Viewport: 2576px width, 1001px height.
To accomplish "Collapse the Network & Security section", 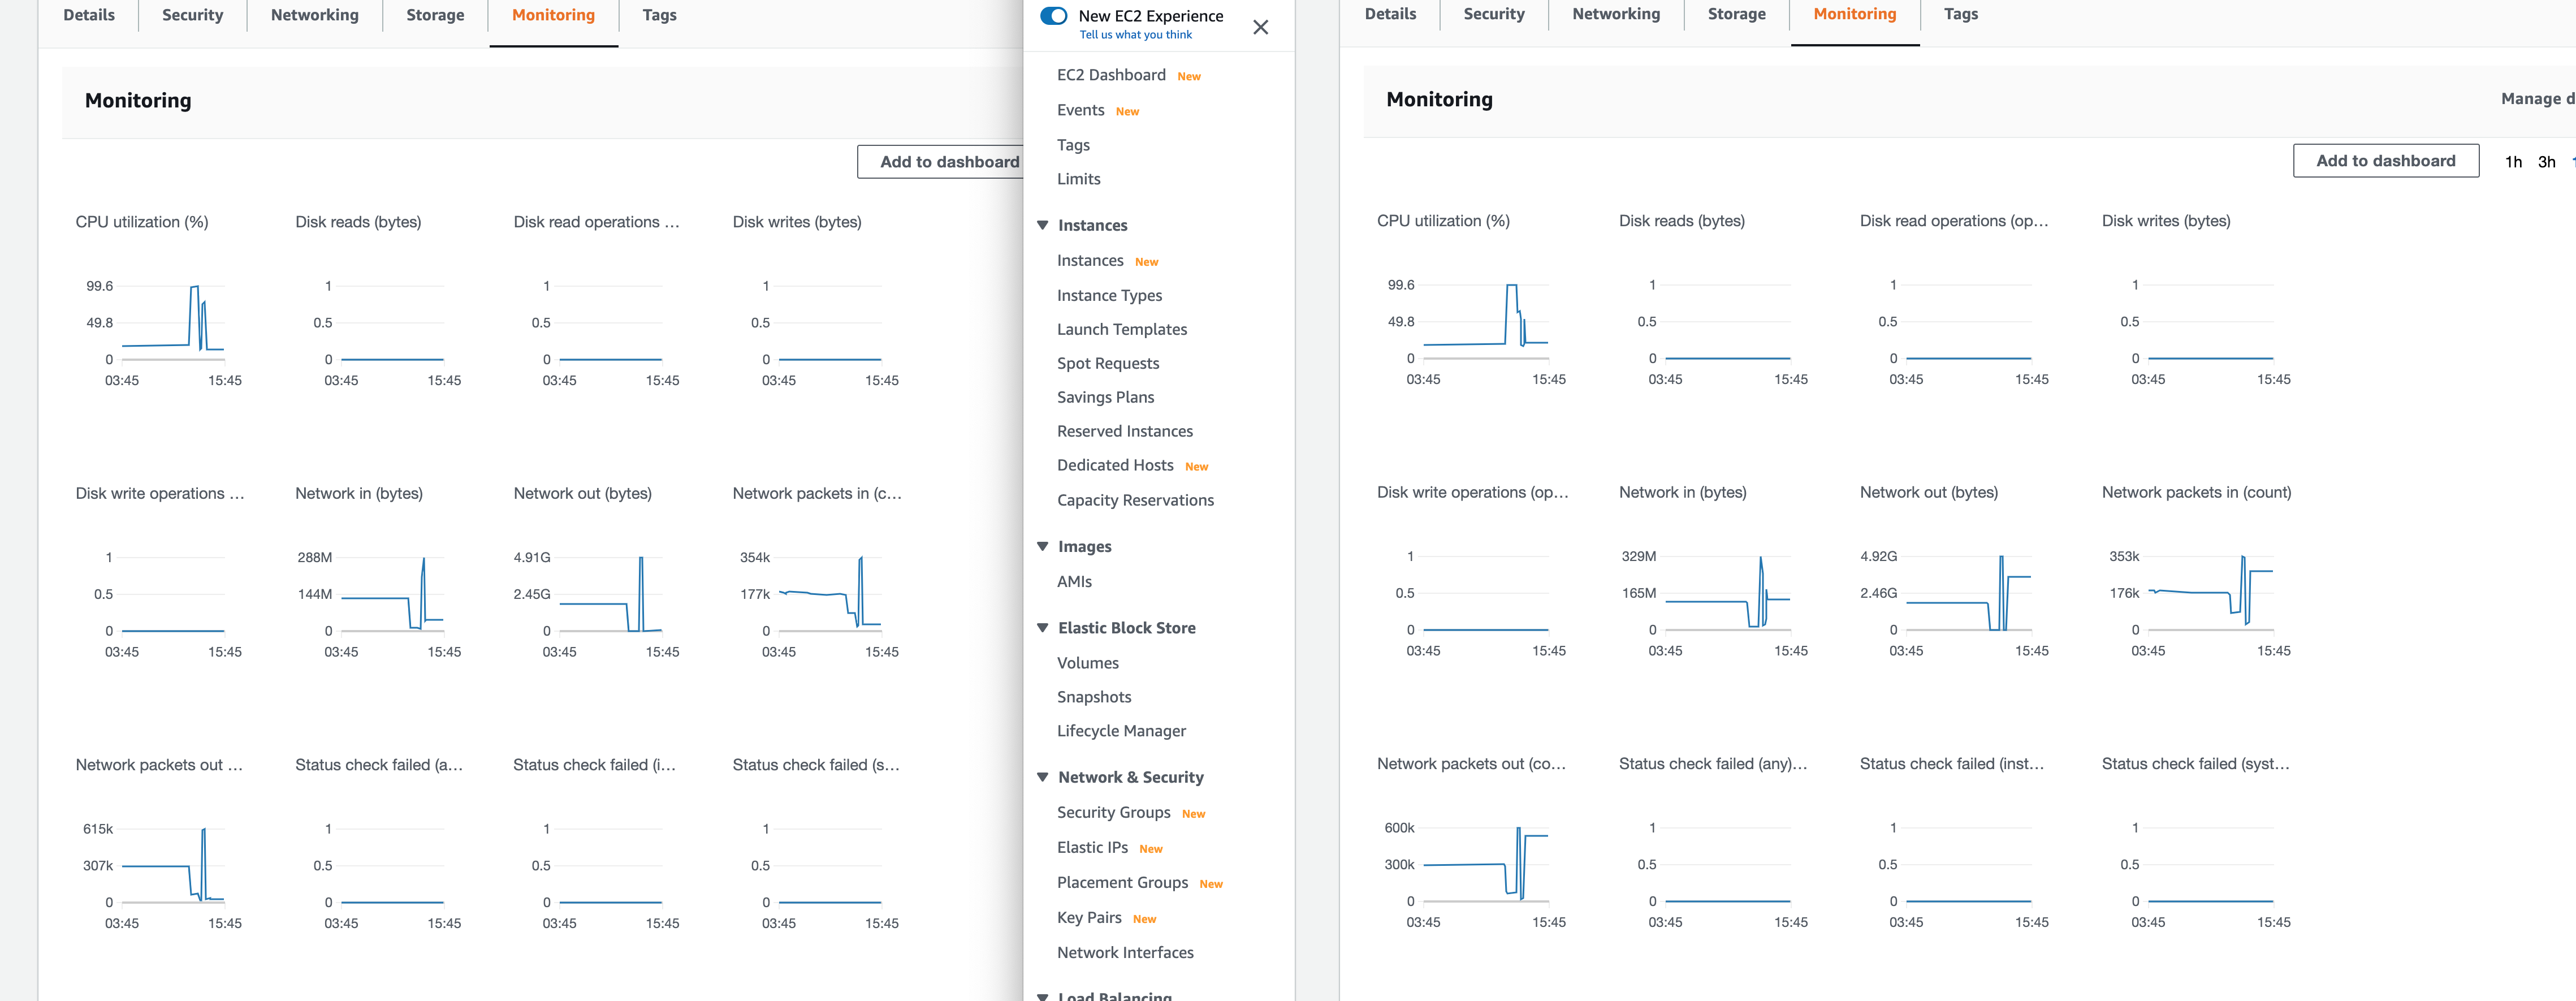I will [x=1042, y=777].
